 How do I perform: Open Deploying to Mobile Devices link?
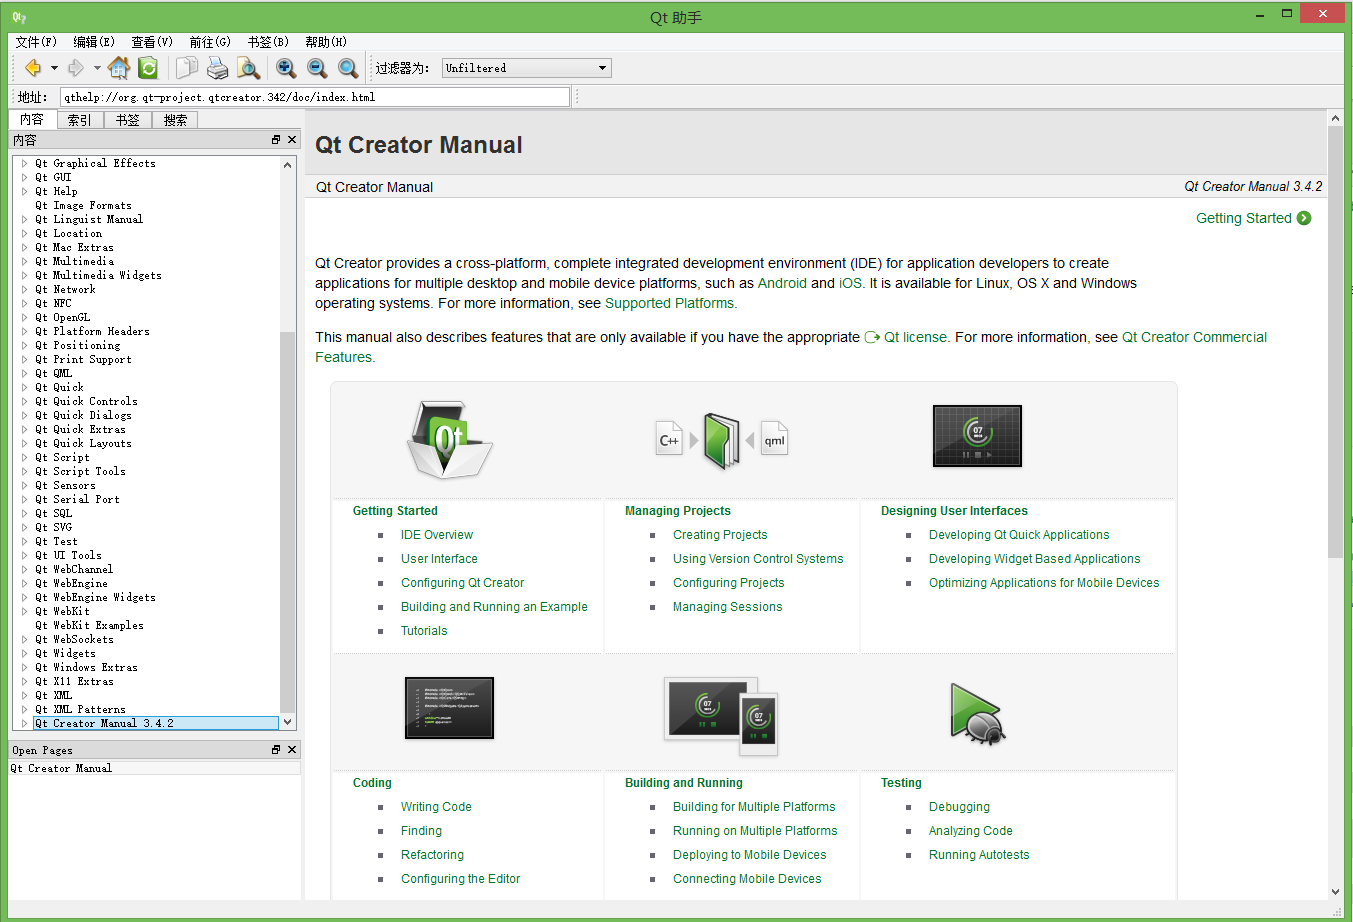pos(749,855)
